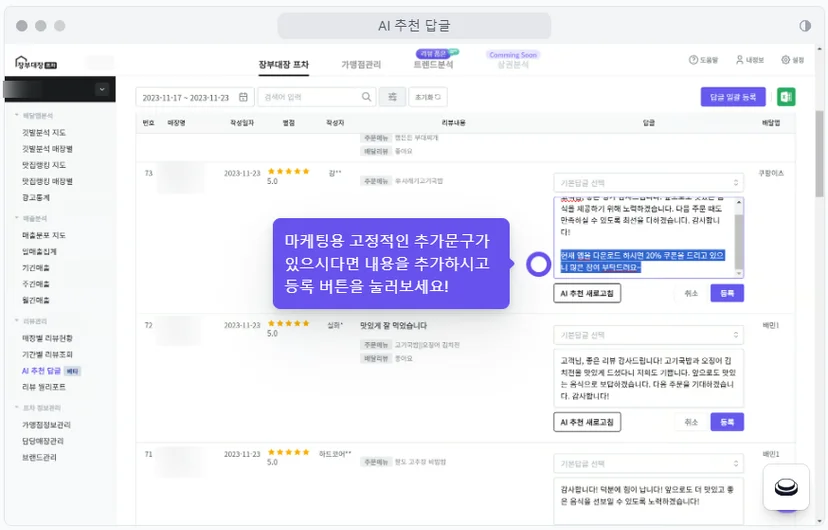
Task: Click 답글 일괄 등록 button
Action: tap(733, 97)
